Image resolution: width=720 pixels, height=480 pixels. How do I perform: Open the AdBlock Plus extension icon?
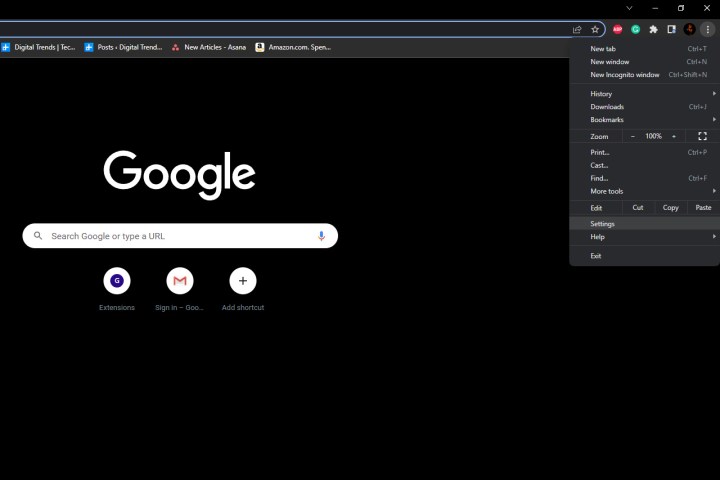click(x=618, y=29)
